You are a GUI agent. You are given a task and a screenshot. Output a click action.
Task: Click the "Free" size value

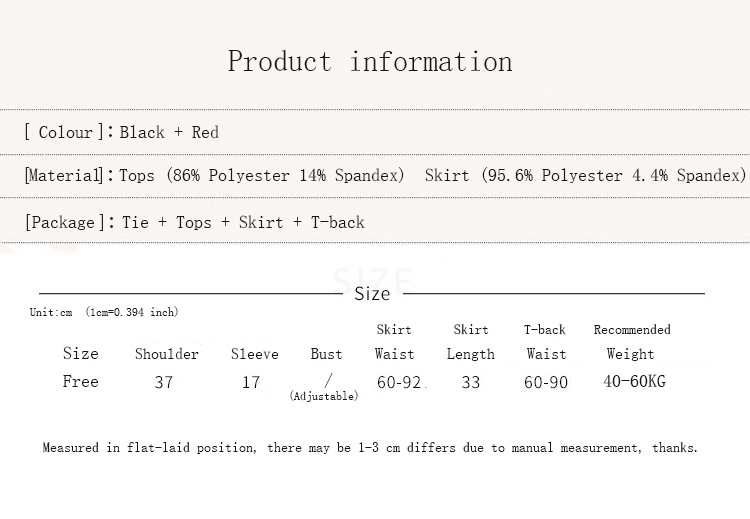[x=80, y=381]
